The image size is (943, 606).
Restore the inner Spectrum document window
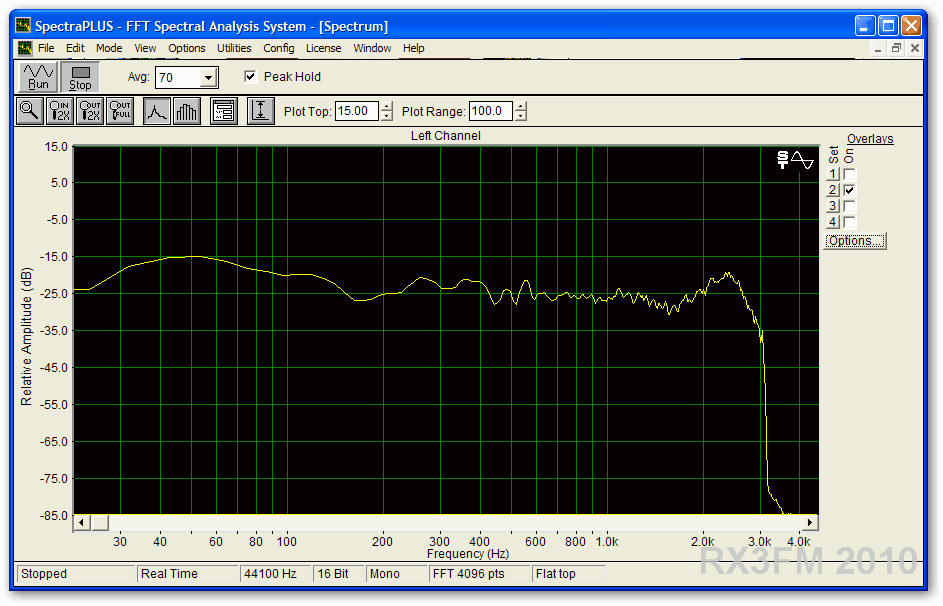coord(897,49)
